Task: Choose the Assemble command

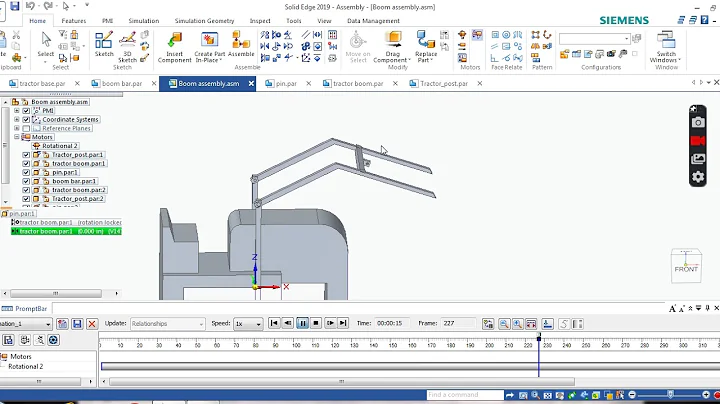Action: [241, 44]
